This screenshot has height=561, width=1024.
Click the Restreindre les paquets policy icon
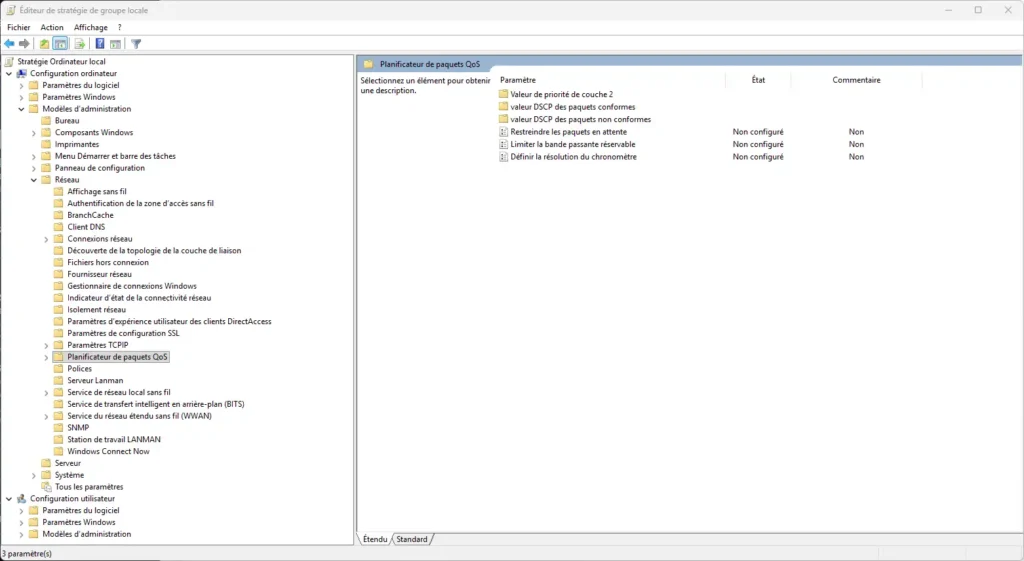click(x=504, y=132)
